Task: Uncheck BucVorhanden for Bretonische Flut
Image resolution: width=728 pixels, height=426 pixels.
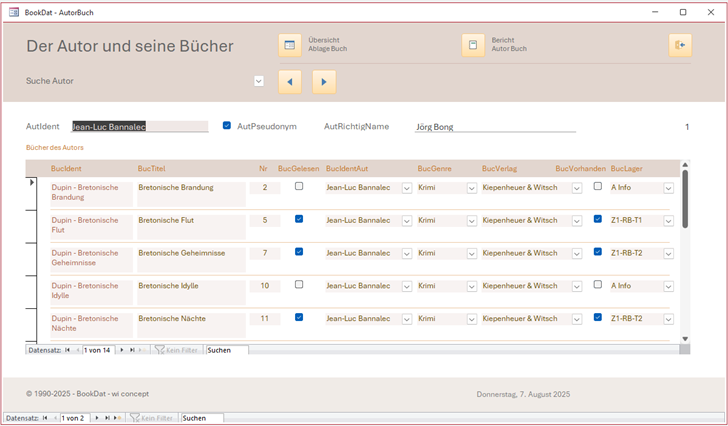Action: click(597, 219)
